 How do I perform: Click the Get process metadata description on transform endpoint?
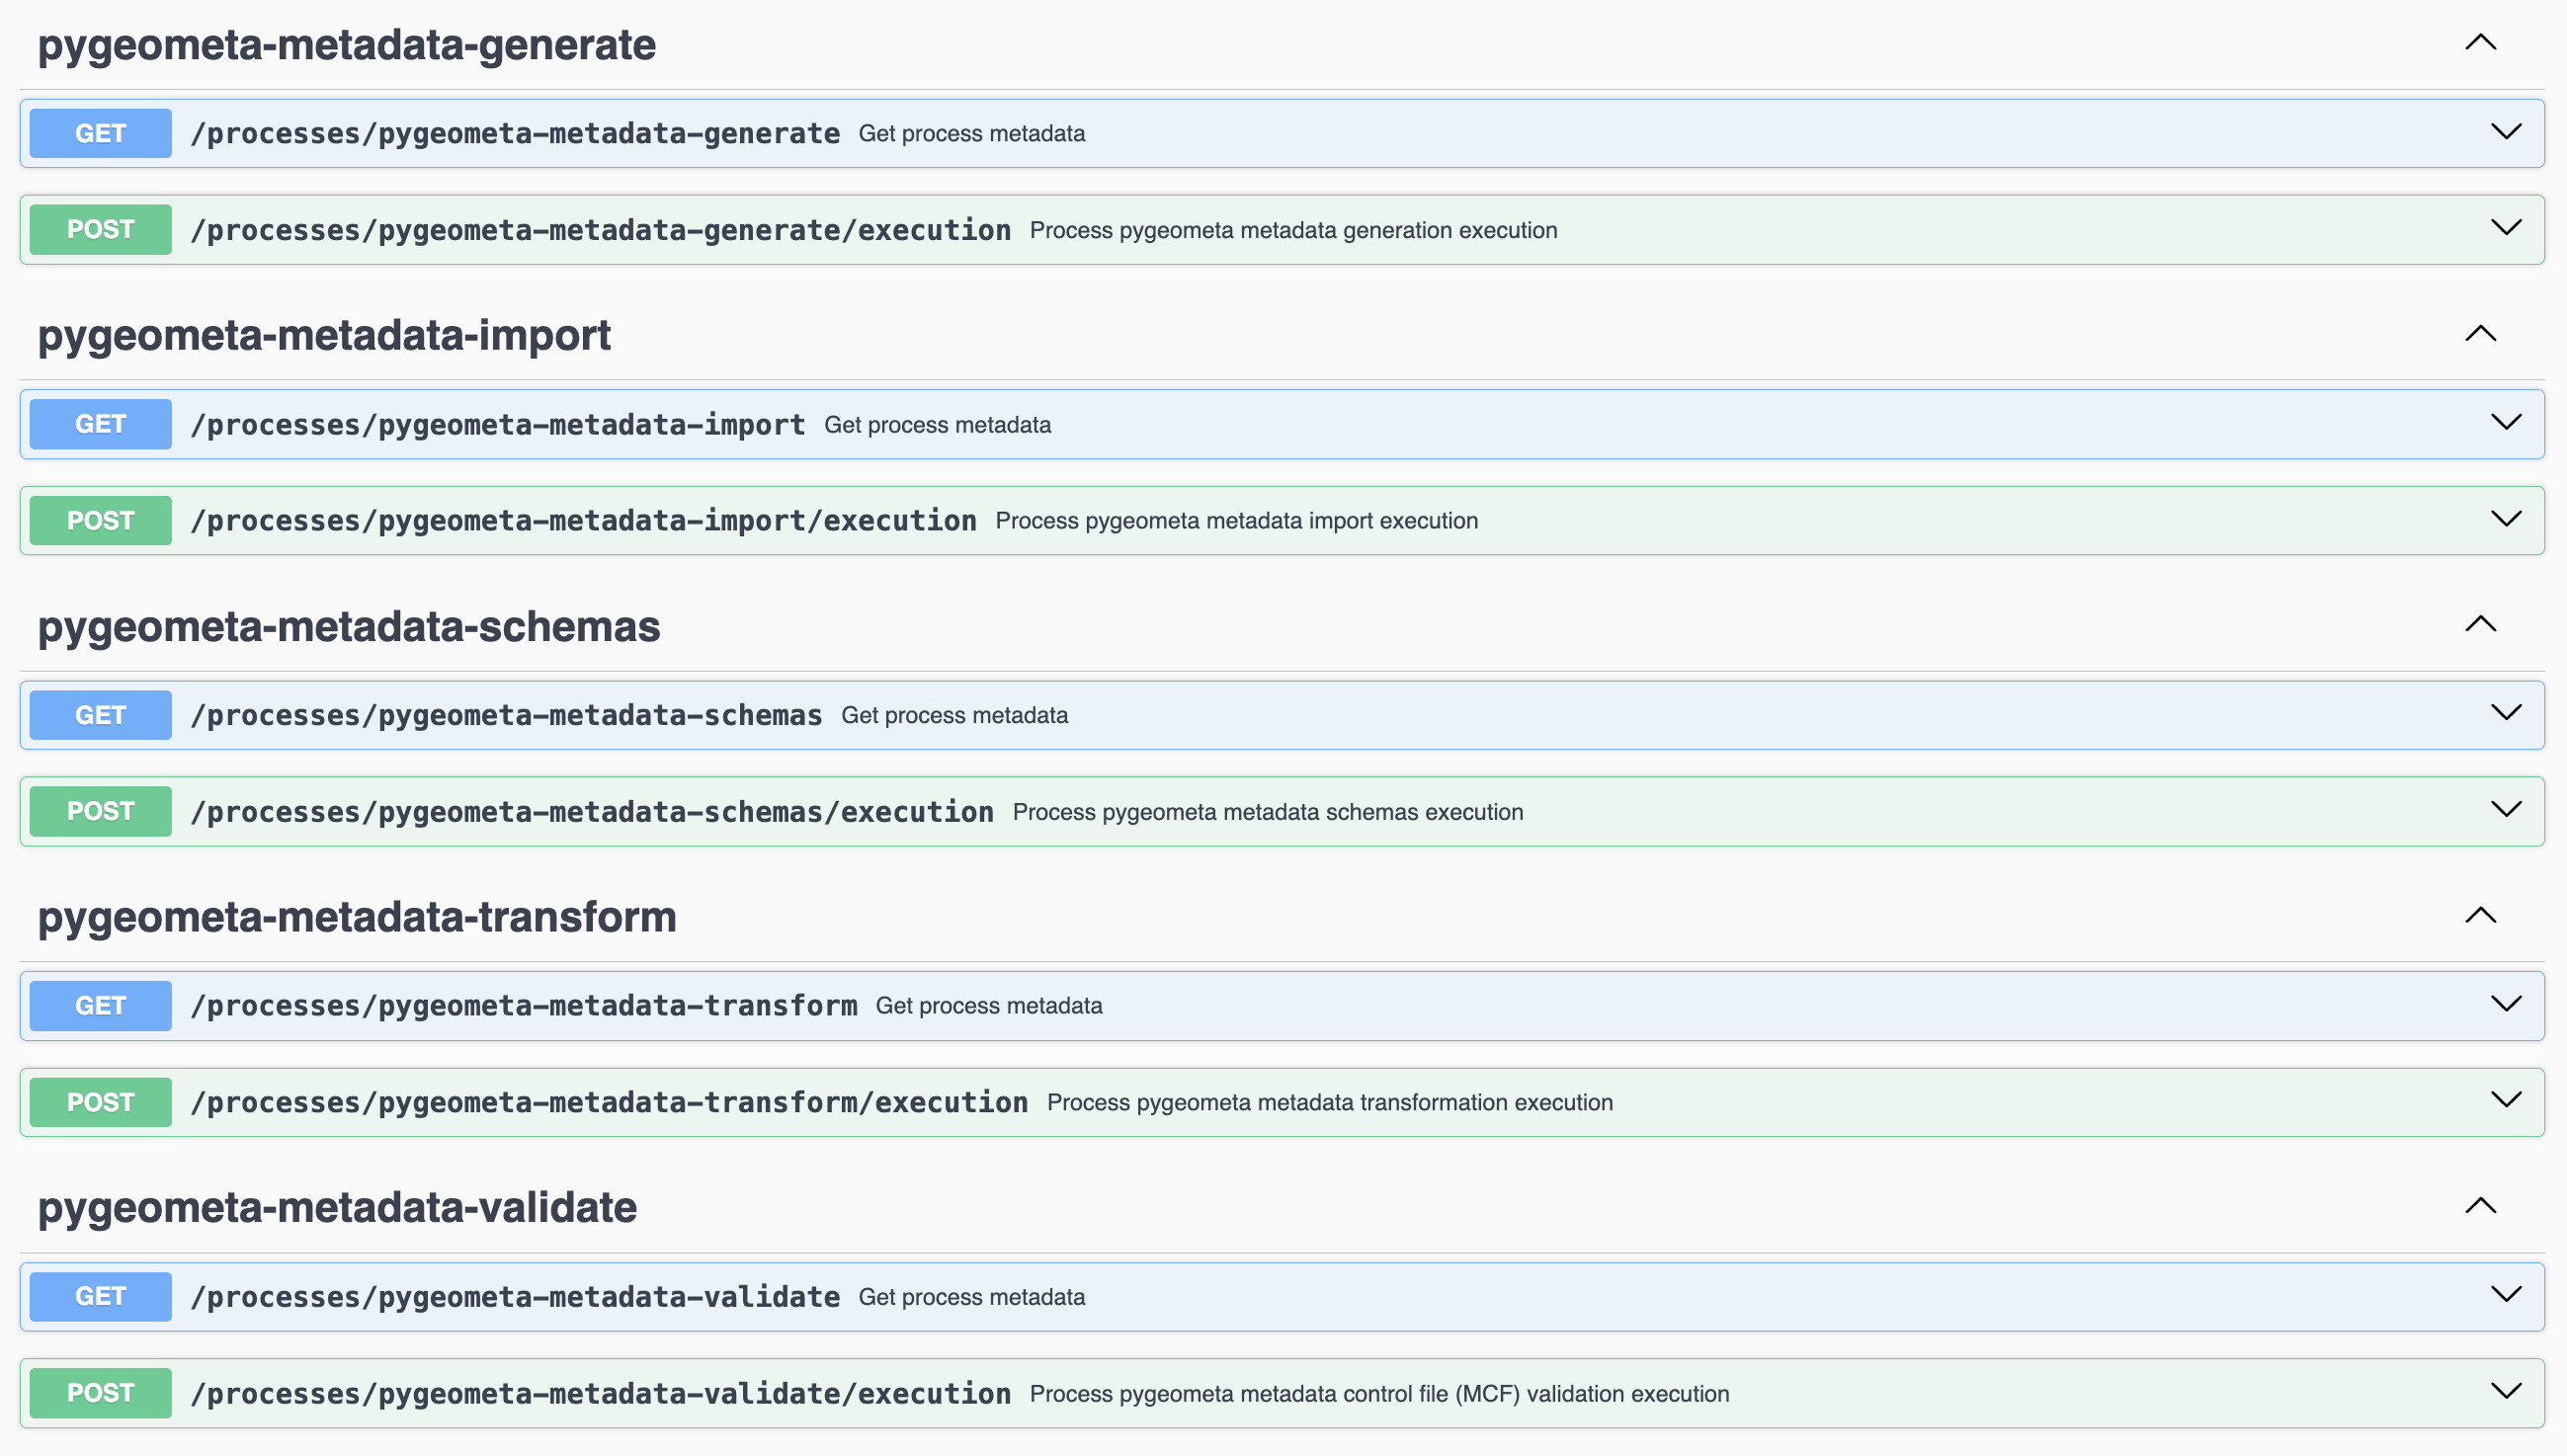tap(988, 1005)
